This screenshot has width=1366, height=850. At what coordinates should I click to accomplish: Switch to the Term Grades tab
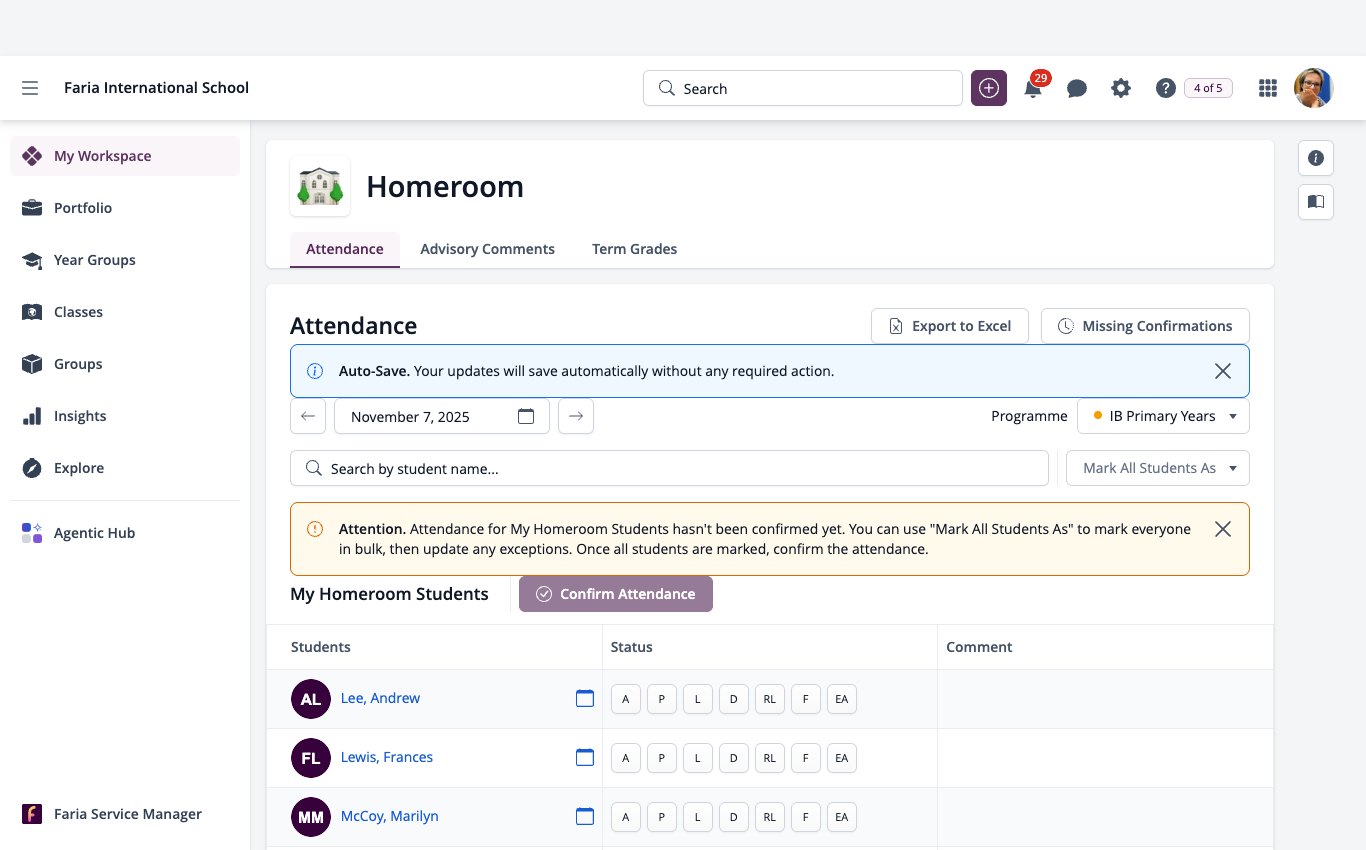click(634, 249)
